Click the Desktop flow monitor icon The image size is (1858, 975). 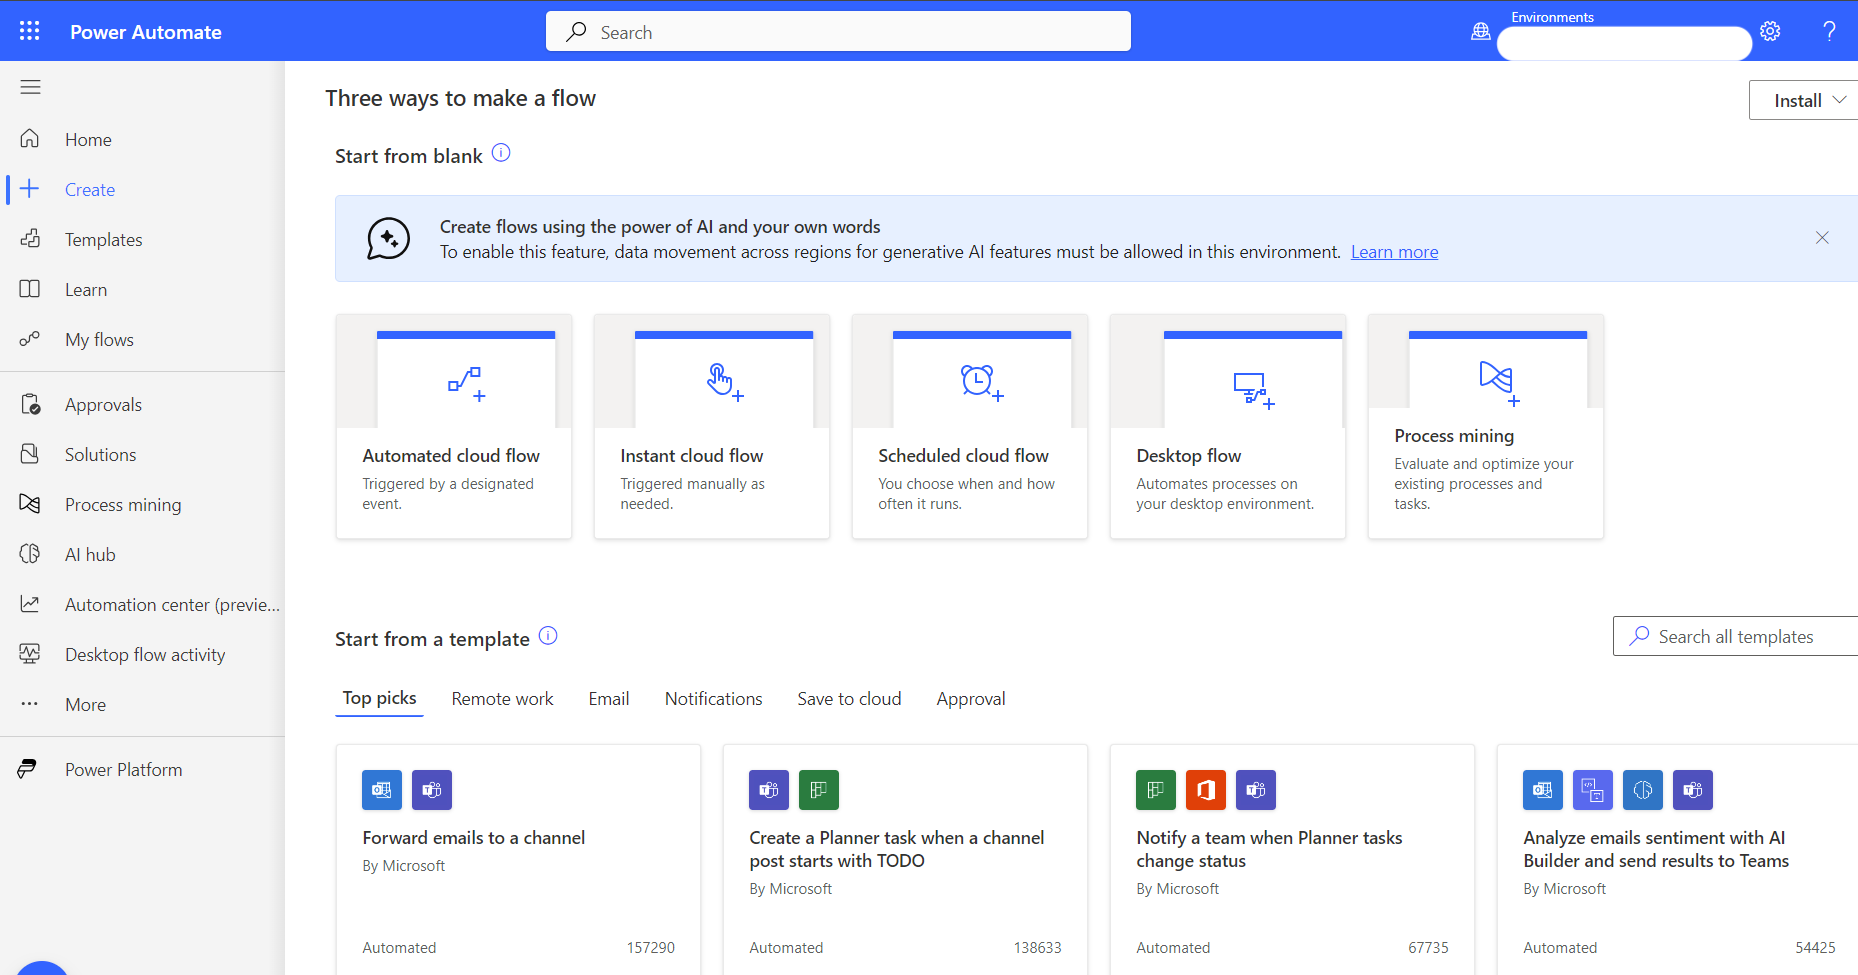(1253, 390)
